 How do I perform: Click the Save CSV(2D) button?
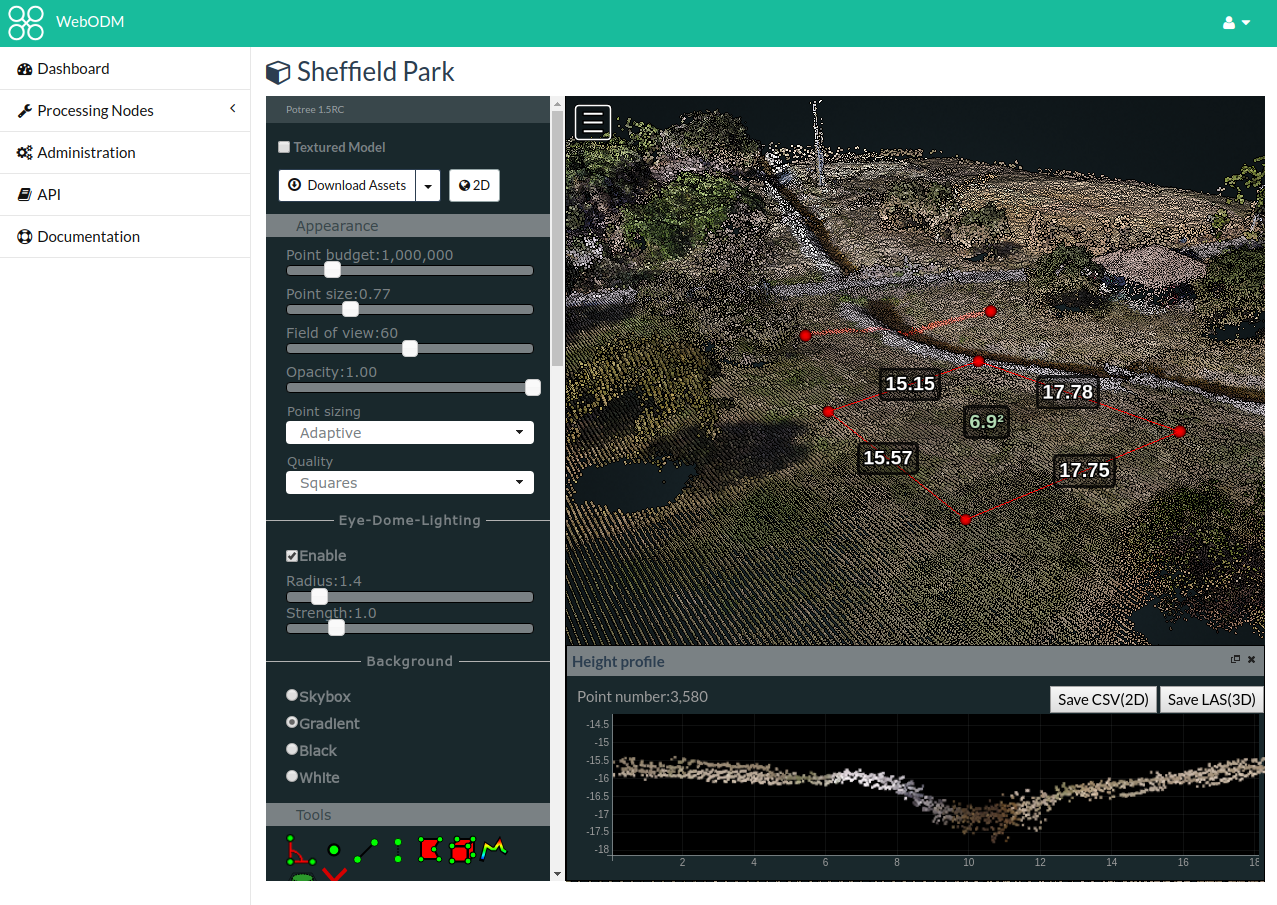pos(1103,699)
